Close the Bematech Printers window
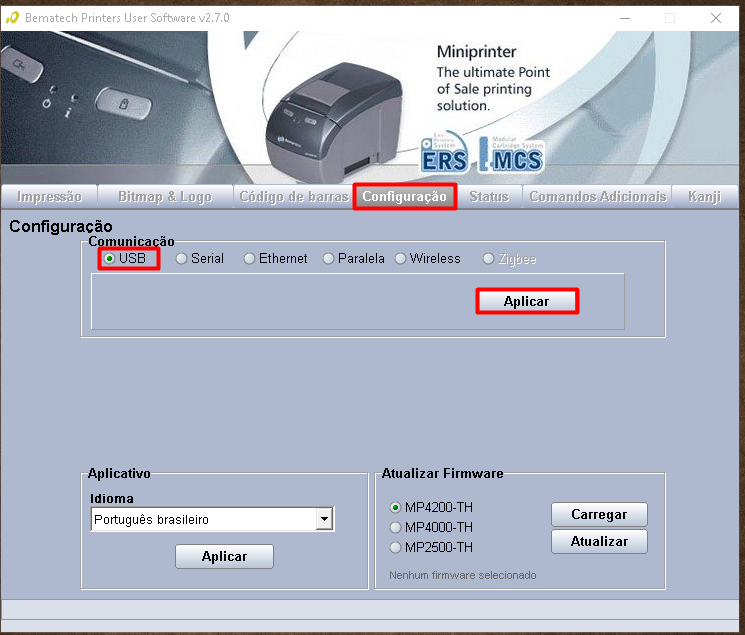The height and width of the screenshot is (635, 745). [716, 18]
